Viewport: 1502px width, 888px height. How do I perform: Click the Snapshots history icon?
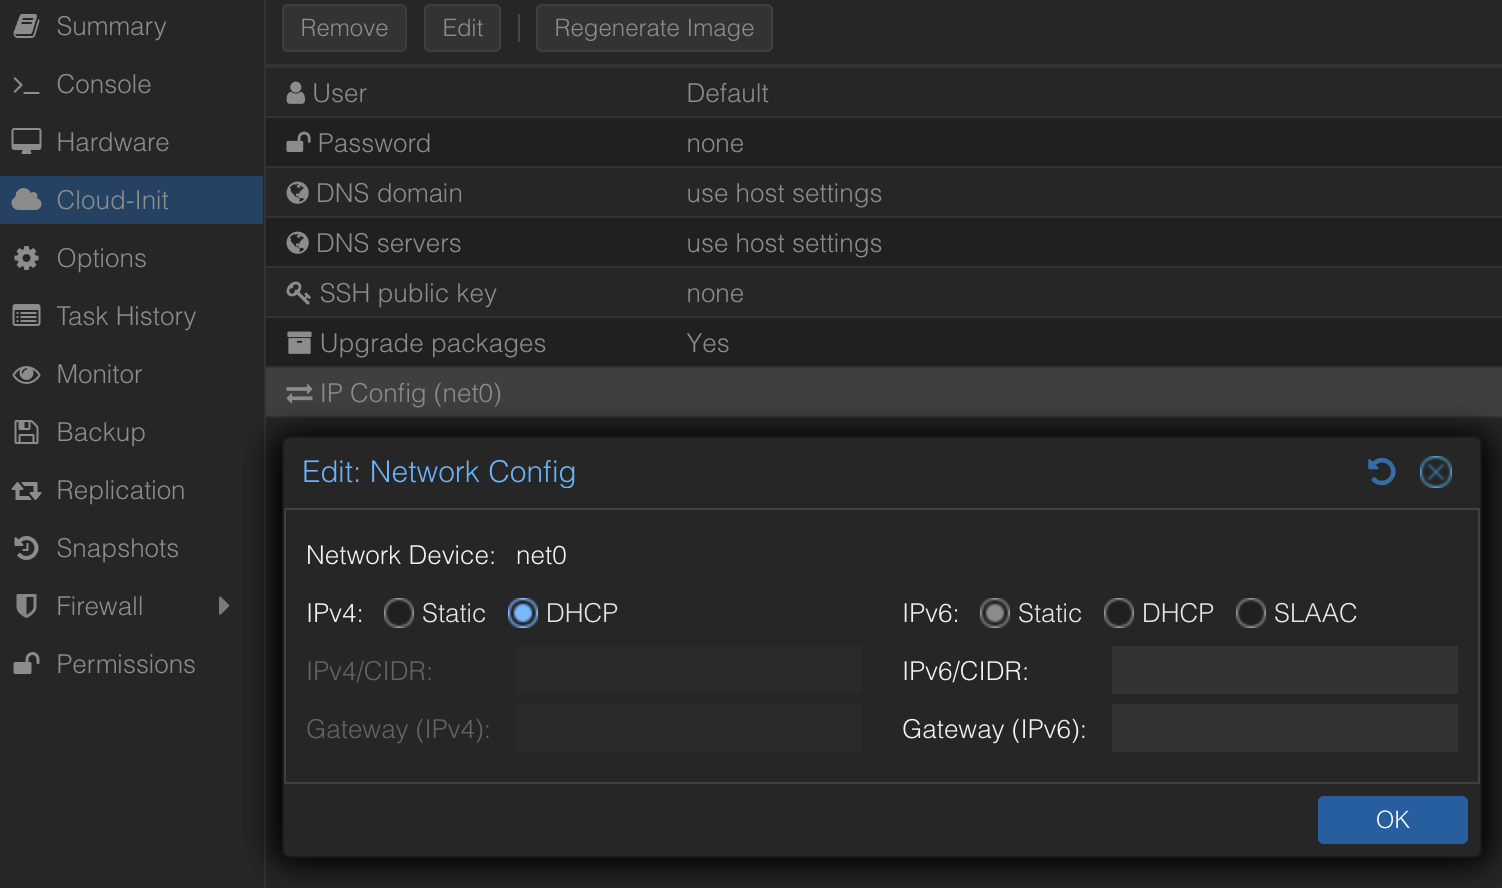coord(27,548)
